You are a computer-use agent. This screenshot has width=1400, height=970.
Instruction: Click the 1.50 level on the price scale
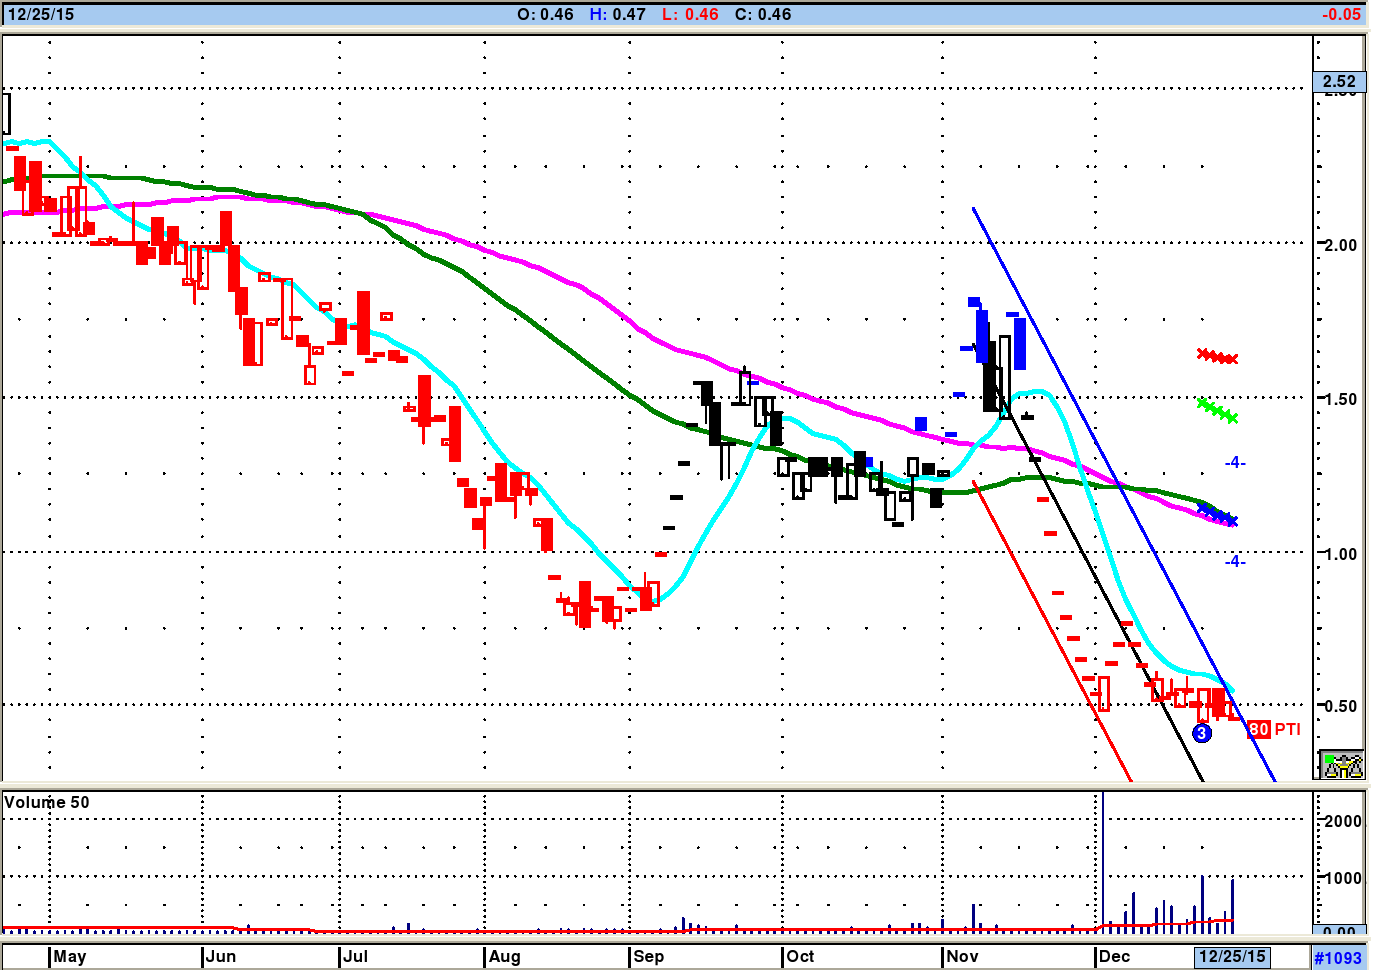(1341, 399)
